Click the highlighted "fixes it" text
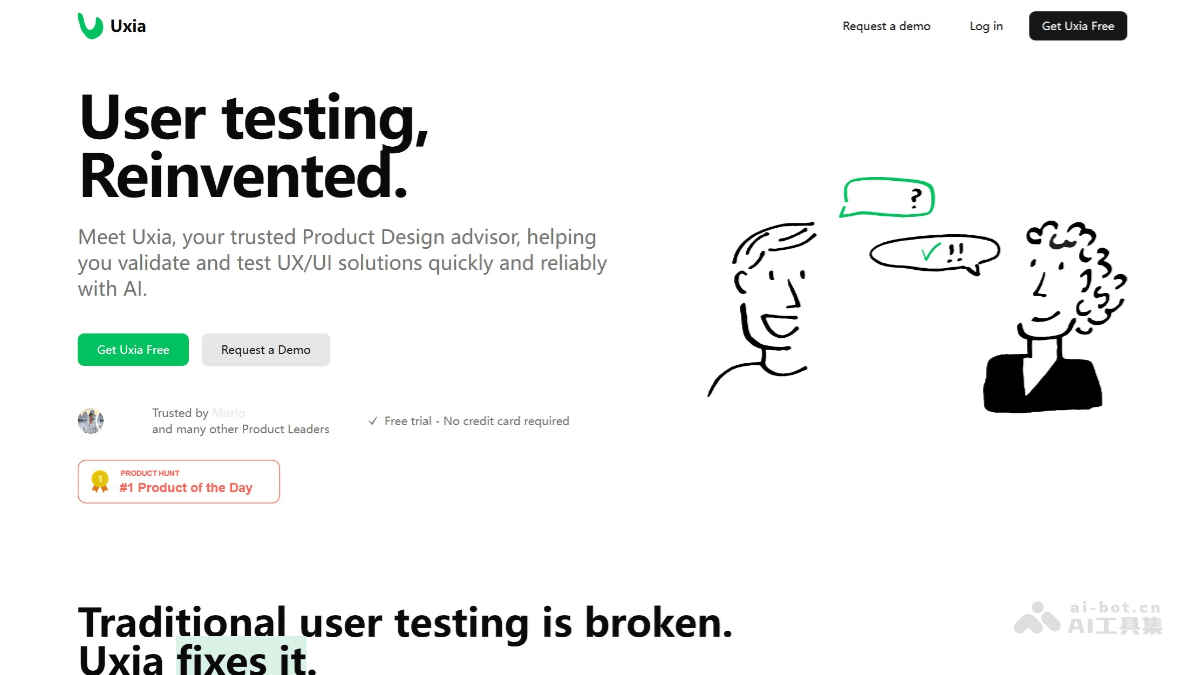The width and height of the screenshot is (1200, 675). coord(241,658)
